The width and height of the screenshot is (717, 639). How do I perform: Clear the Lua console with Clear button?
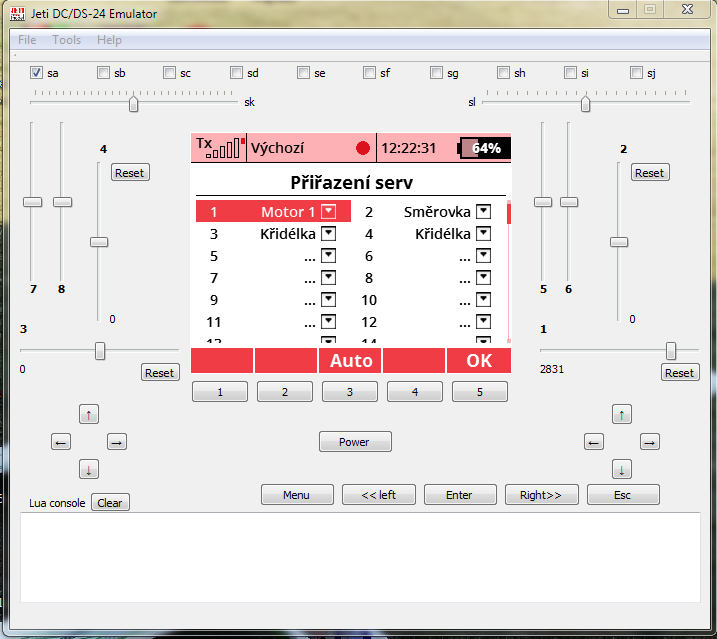click(110, 503)
